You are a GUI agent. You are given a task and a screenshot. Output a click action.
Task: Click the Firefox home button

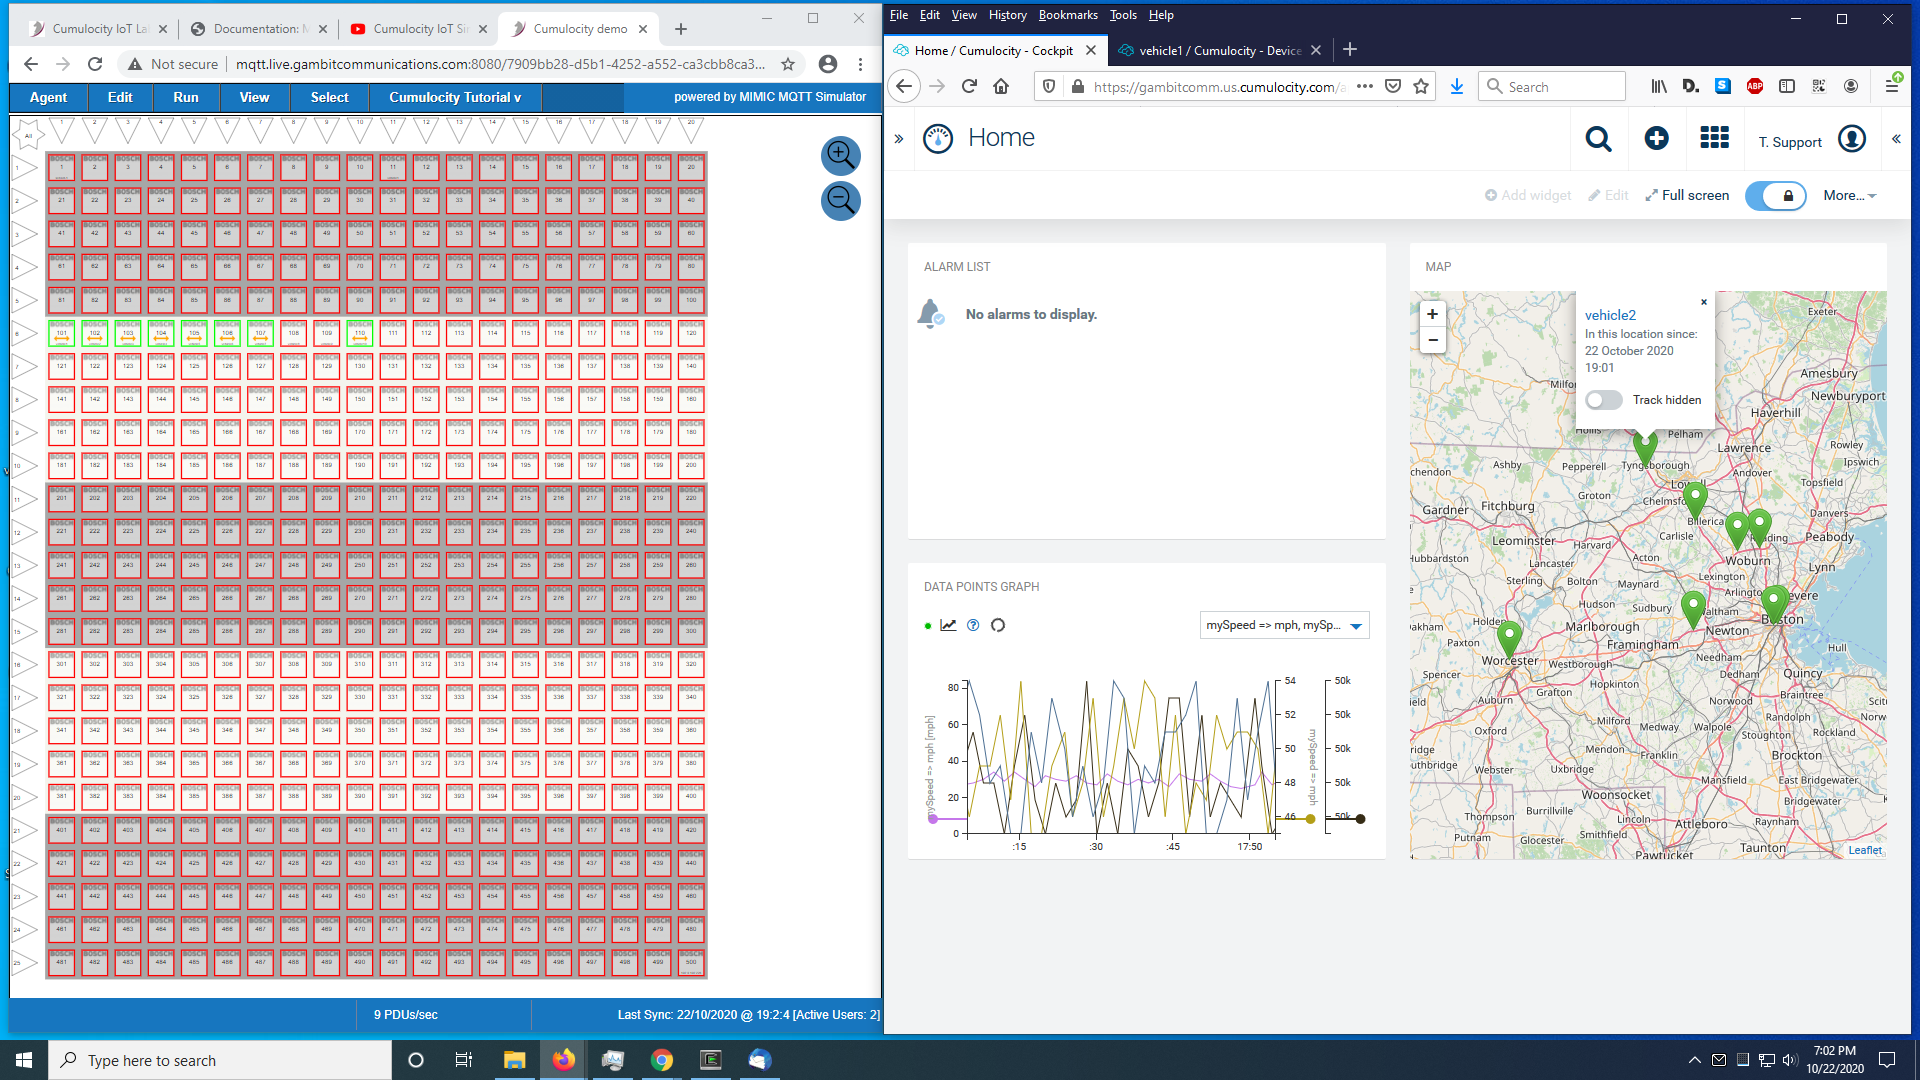click(x=1001, y=87)
